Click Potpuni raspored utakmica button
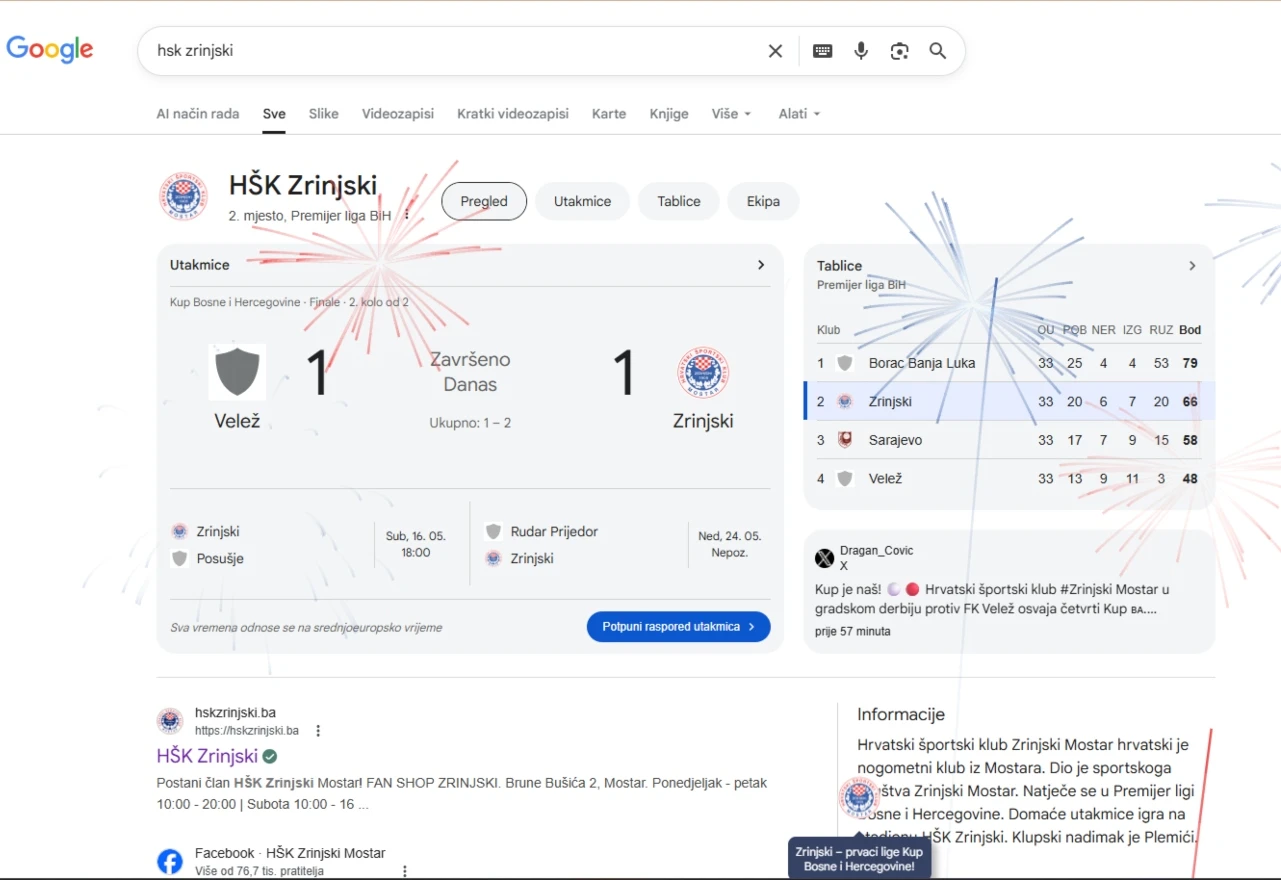Image resolution: width=1281 pixels, height=880 pixels. (679, 627)
